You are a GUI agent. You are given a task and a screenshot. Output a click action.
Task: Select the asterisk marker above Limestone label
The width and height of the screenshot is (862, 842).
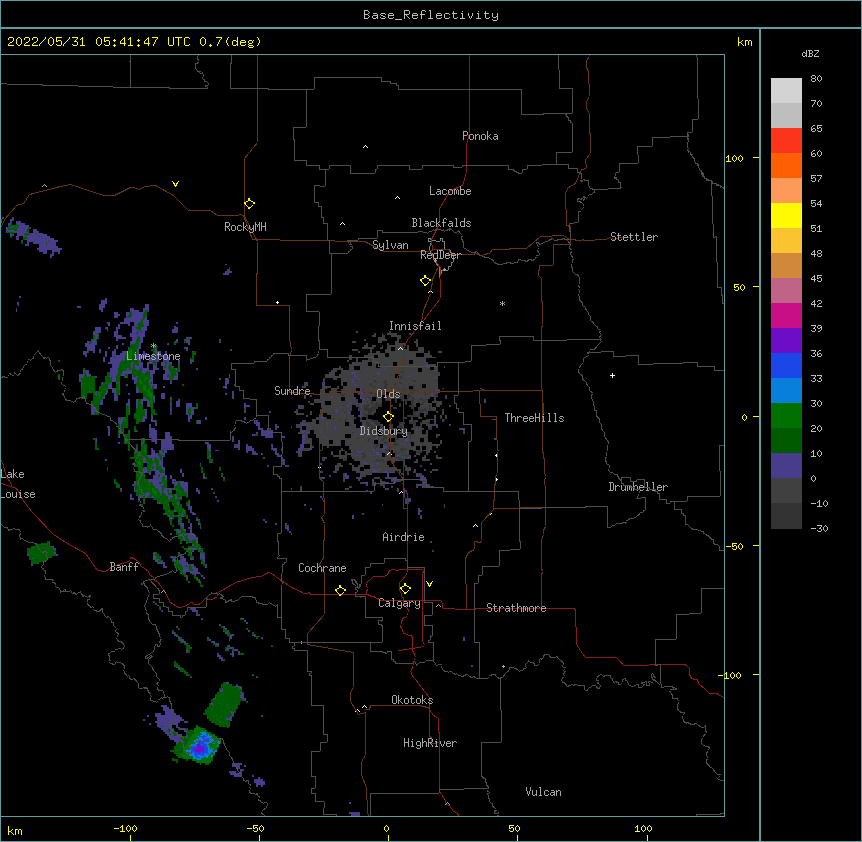153,346
